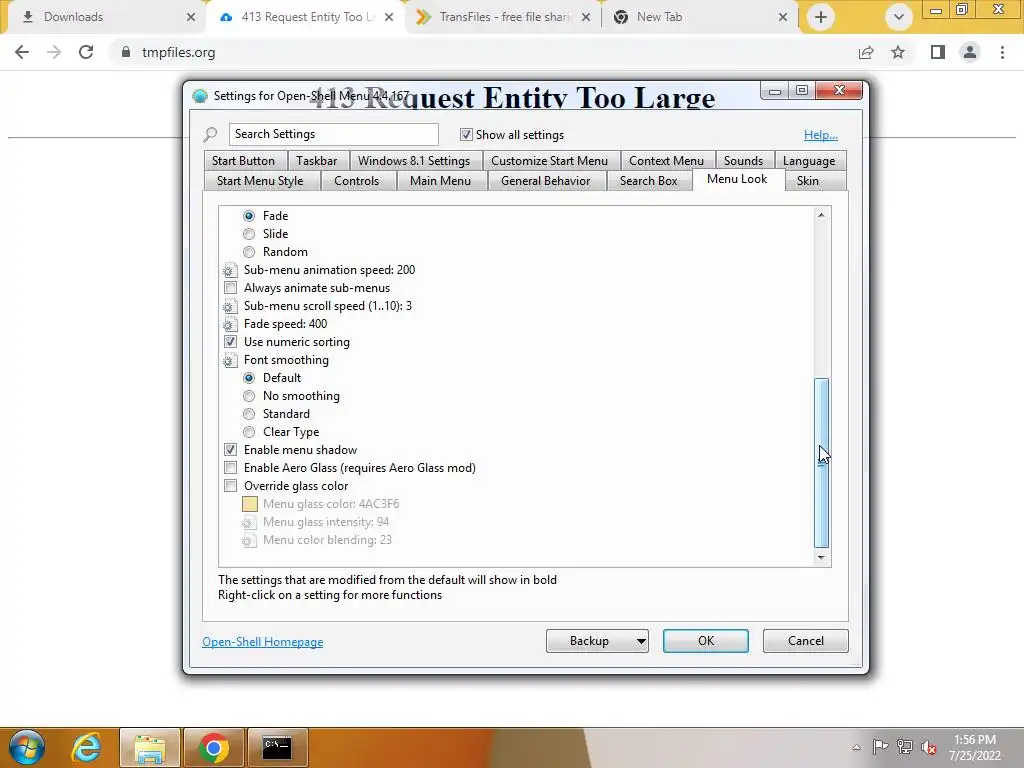This screenshot has width=1024, height=768.
Task: Open the Chrome profile avatar
Action: [970, 52]
